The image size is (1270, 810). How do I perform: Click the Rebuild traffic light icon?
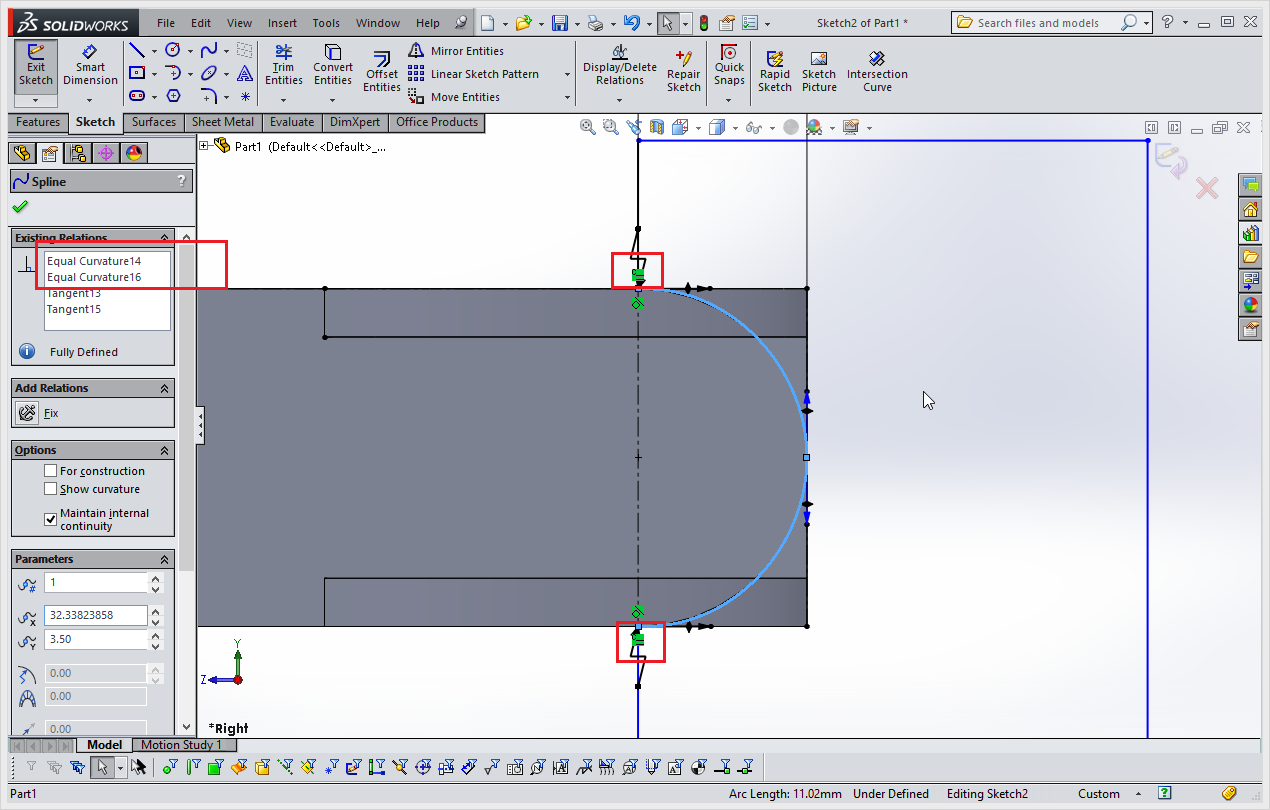click(703, 23)
